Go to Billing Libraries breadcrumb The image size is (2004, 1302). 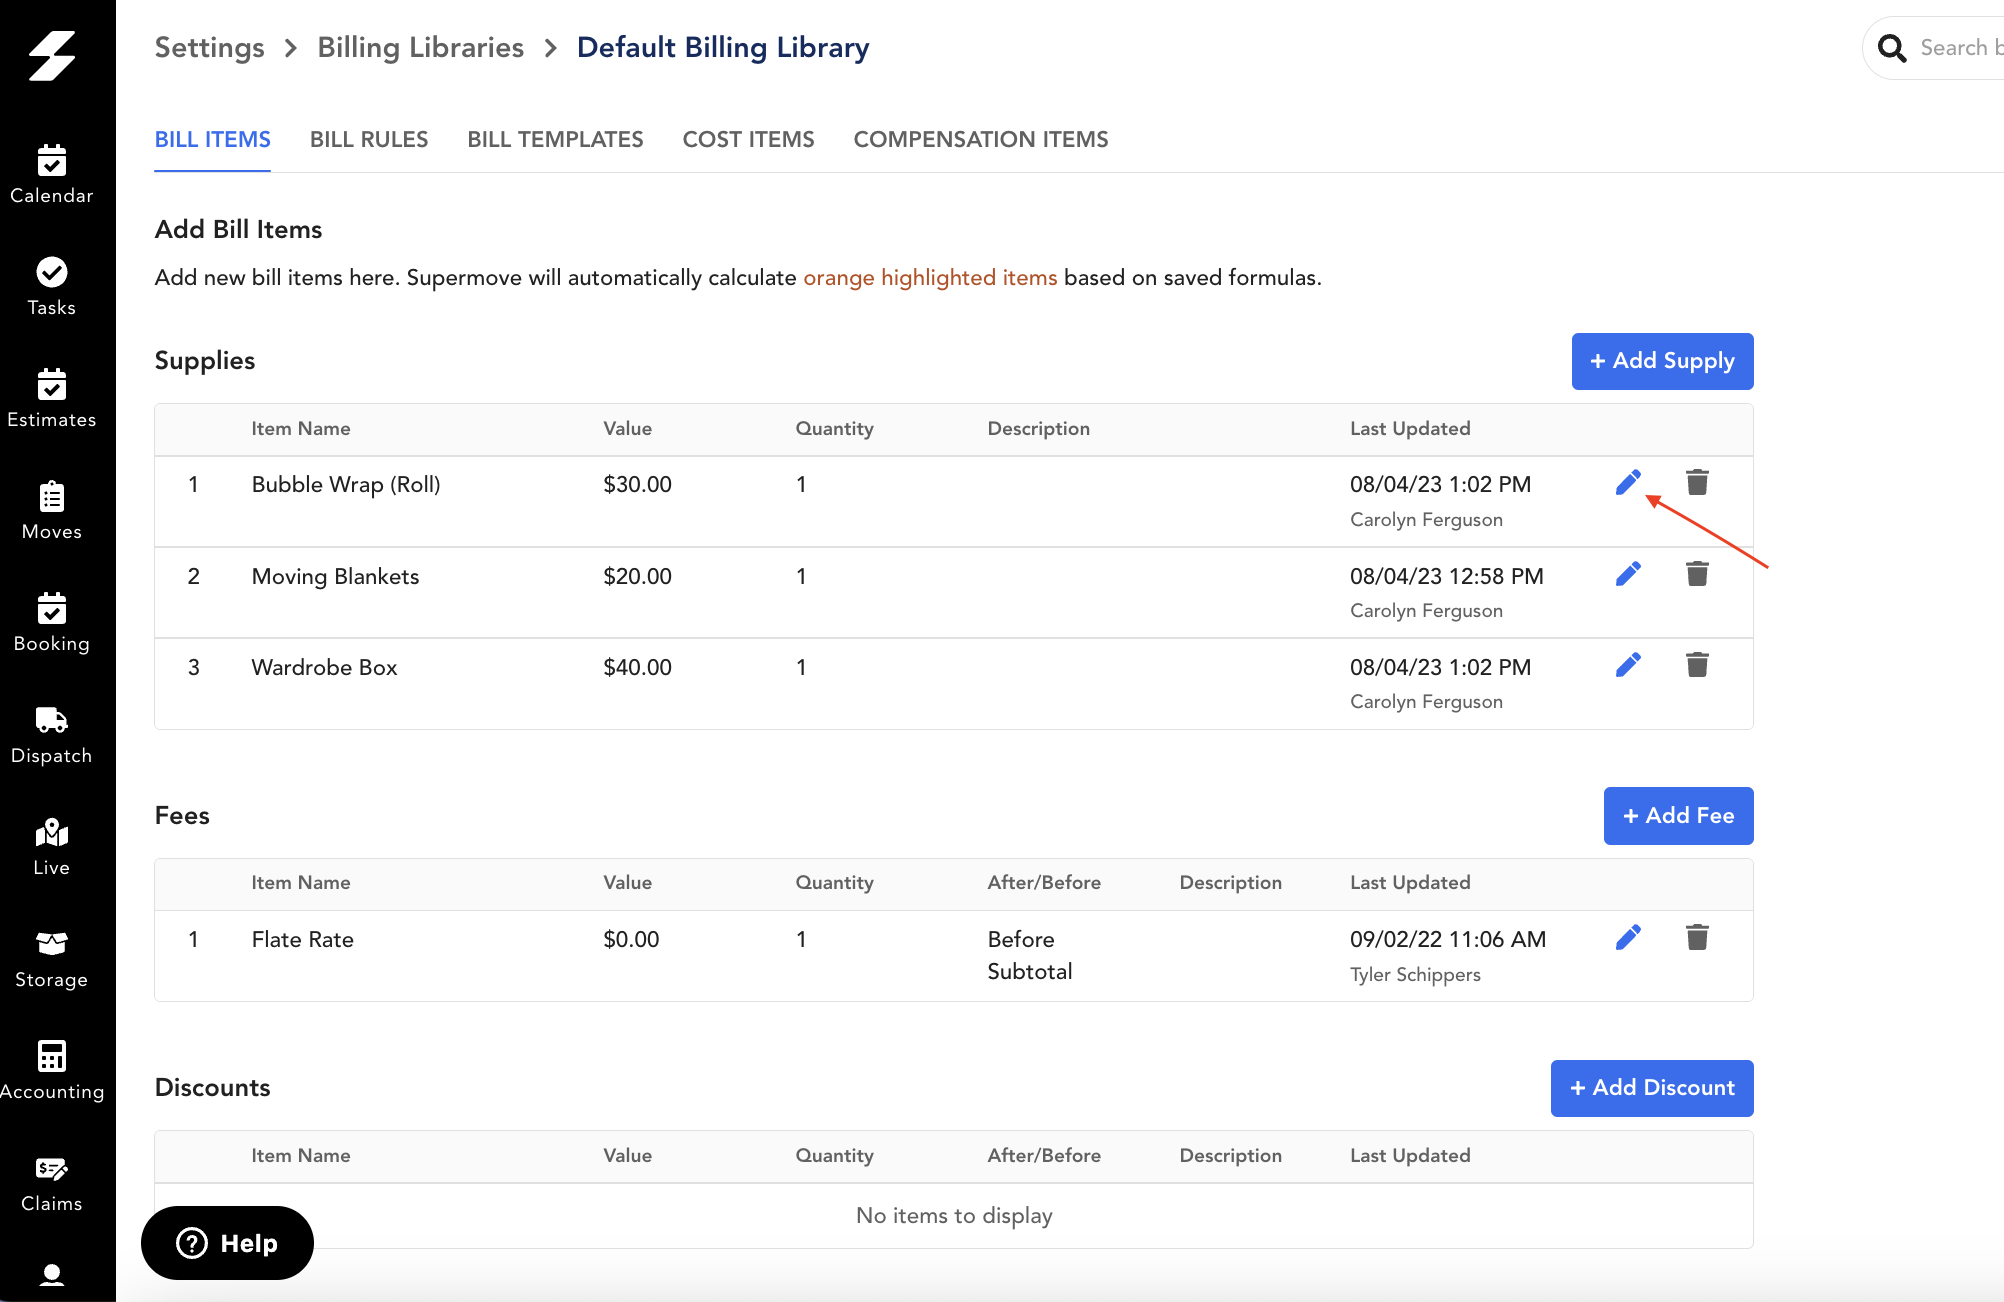pos(420,48)
